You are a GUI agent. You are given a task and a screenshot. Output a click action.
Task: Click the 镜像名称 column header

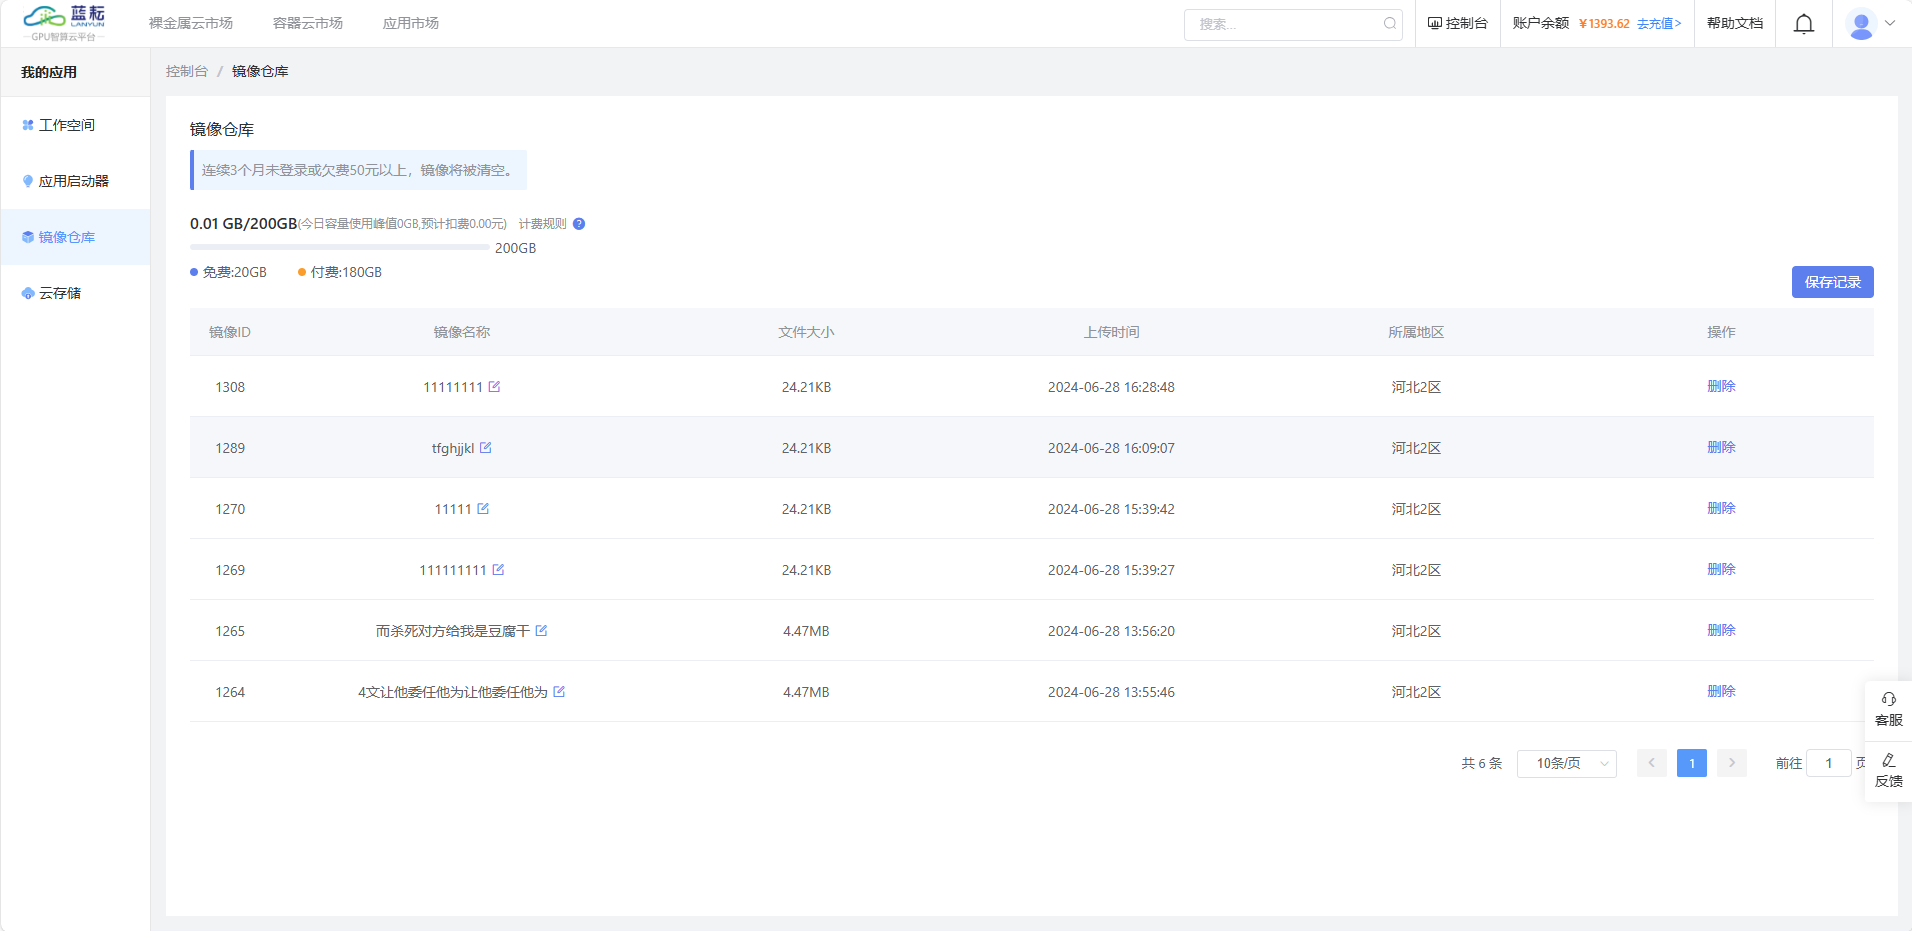462,332
